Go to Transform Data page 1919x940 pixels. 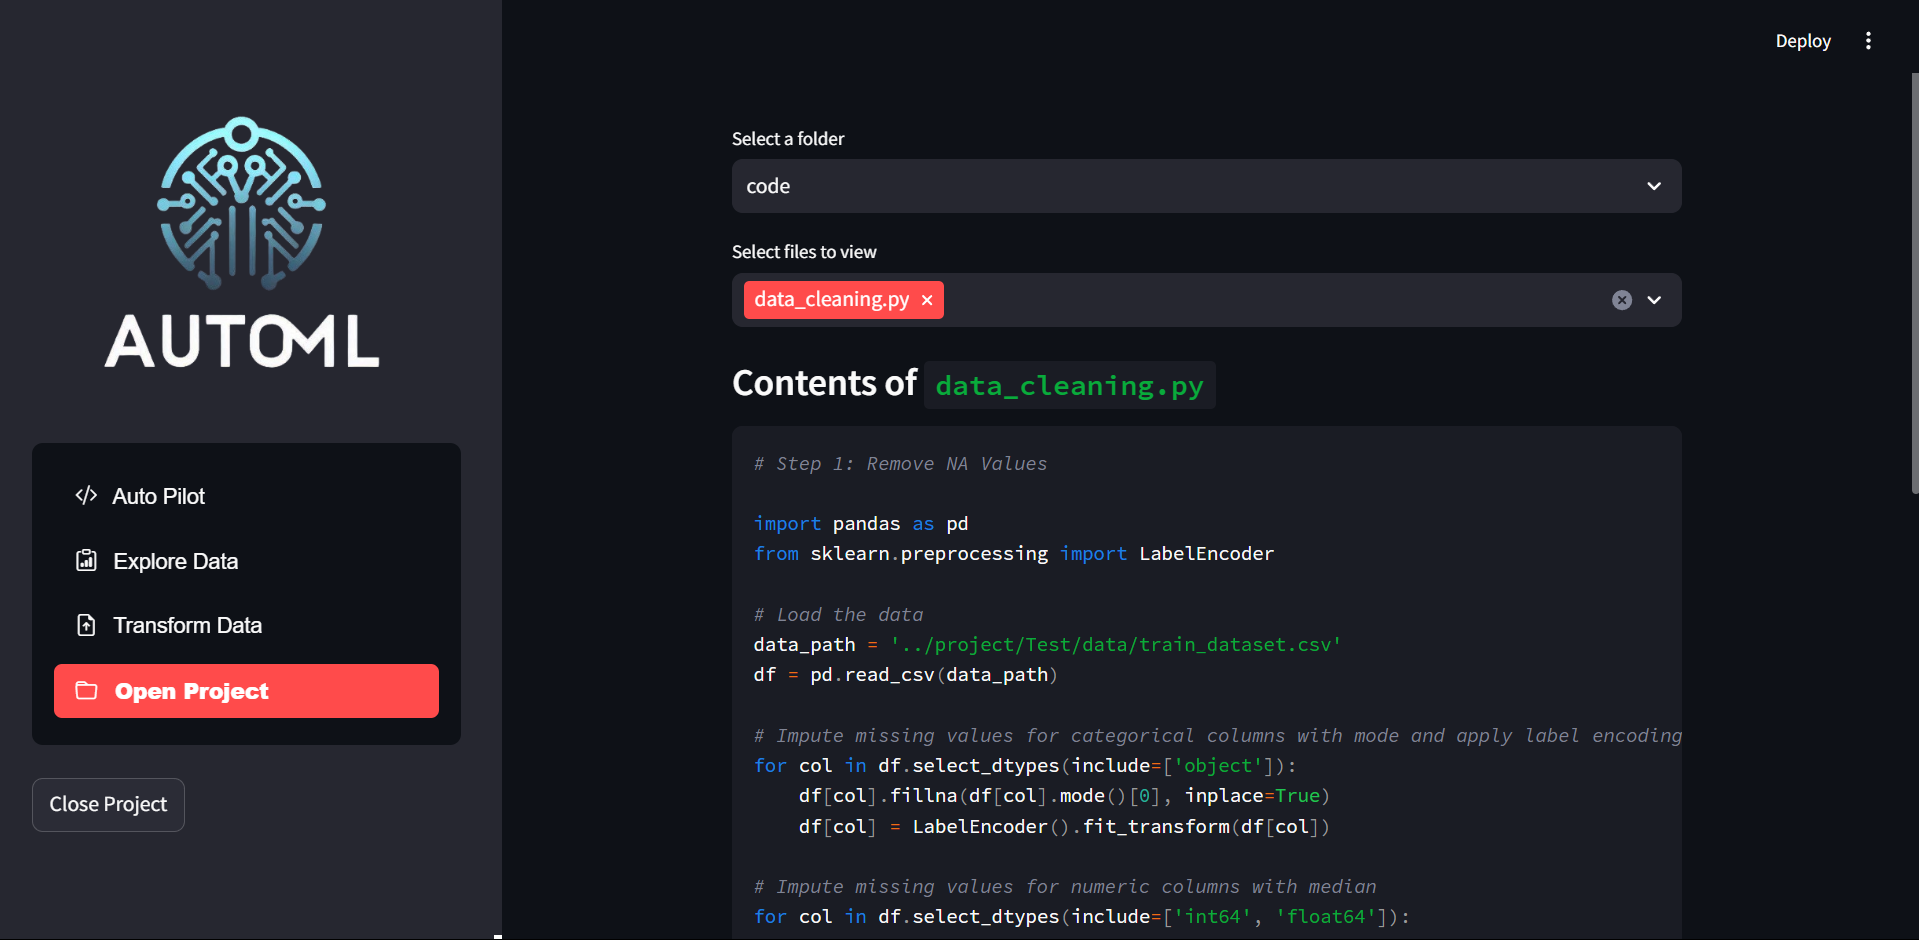point(246,625)
